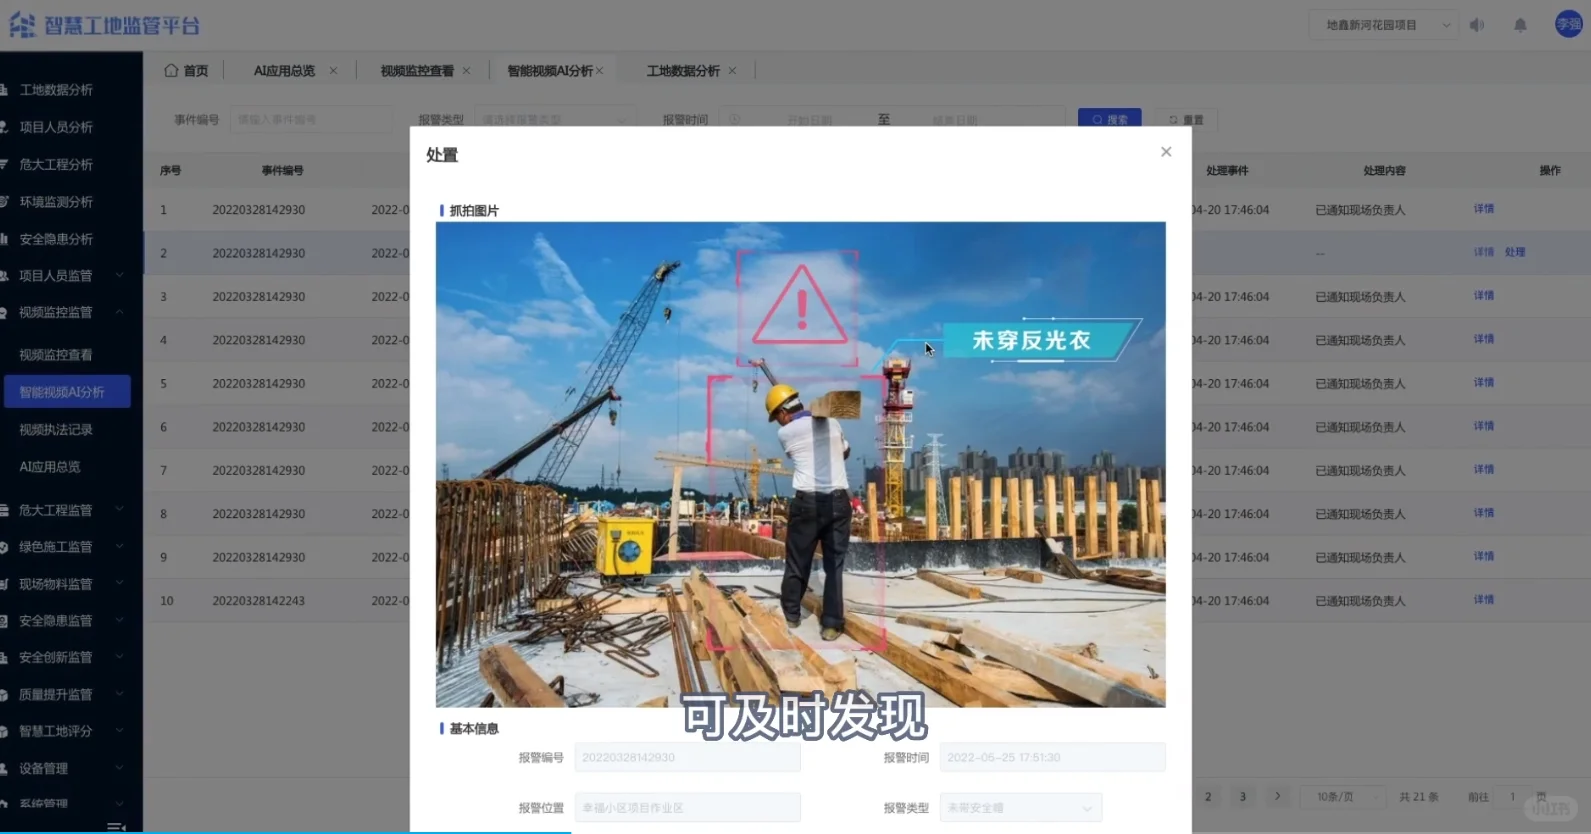Expand the 危大工程监管 sidebar menu

[119, 510]
